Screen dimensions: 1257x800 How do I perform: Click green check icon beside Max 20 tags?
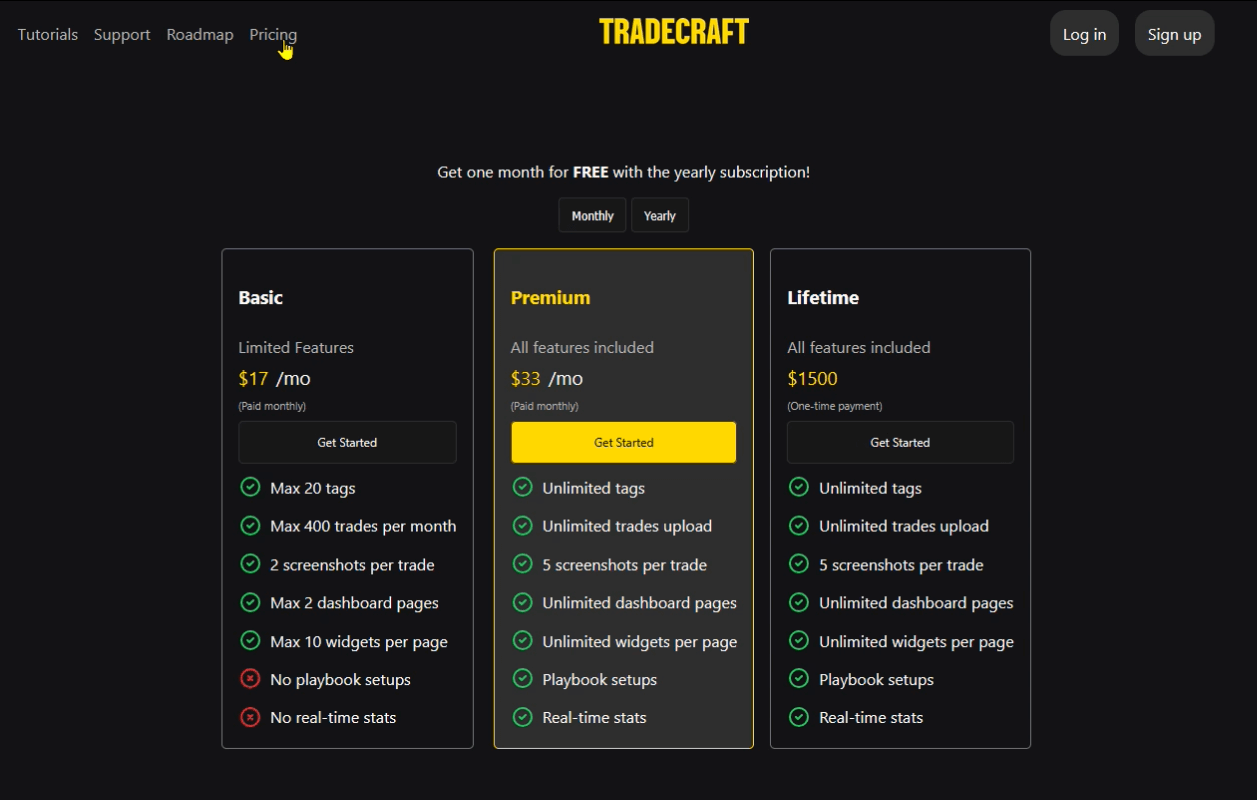[250, 487]
